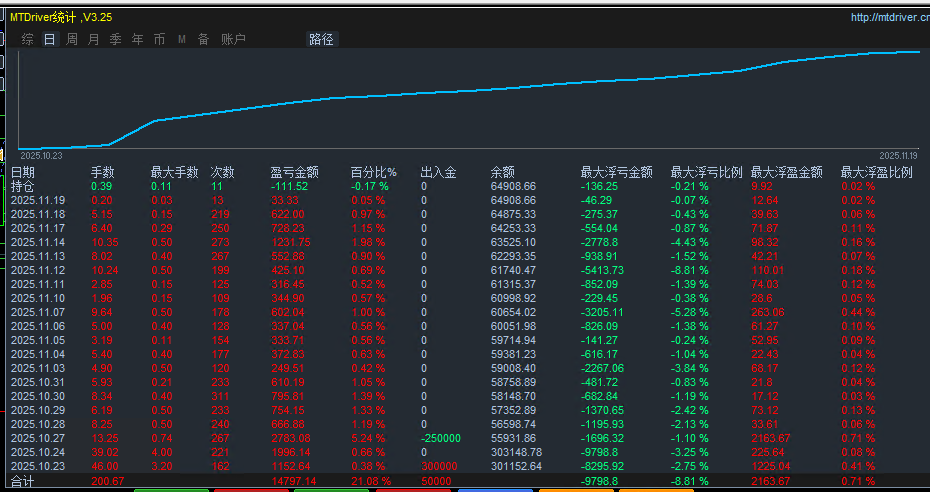This screenshot has width=930, height=492.
Task: Select the 持仓 holdings row label
Action: (23, 186)
